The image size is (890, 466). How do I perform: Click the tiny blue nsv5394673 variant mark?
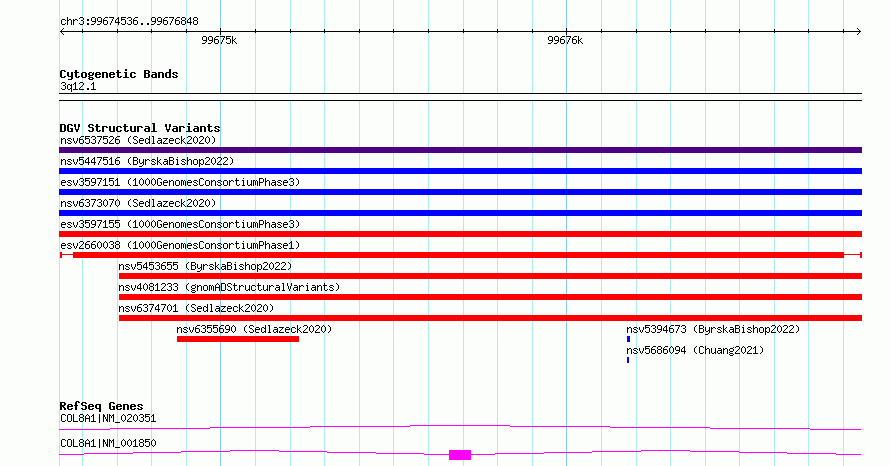[628, 339]
